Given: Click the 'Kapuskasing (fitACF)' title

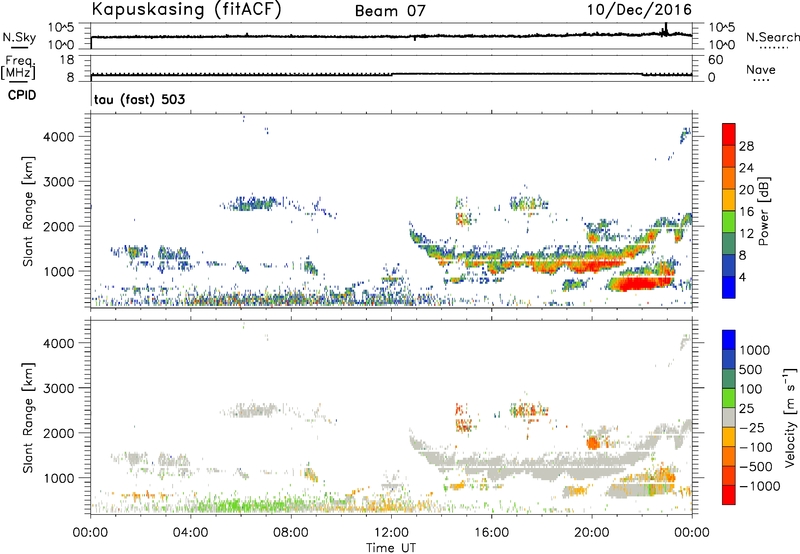Looking at the screenshot, I should tap(186, 9).
